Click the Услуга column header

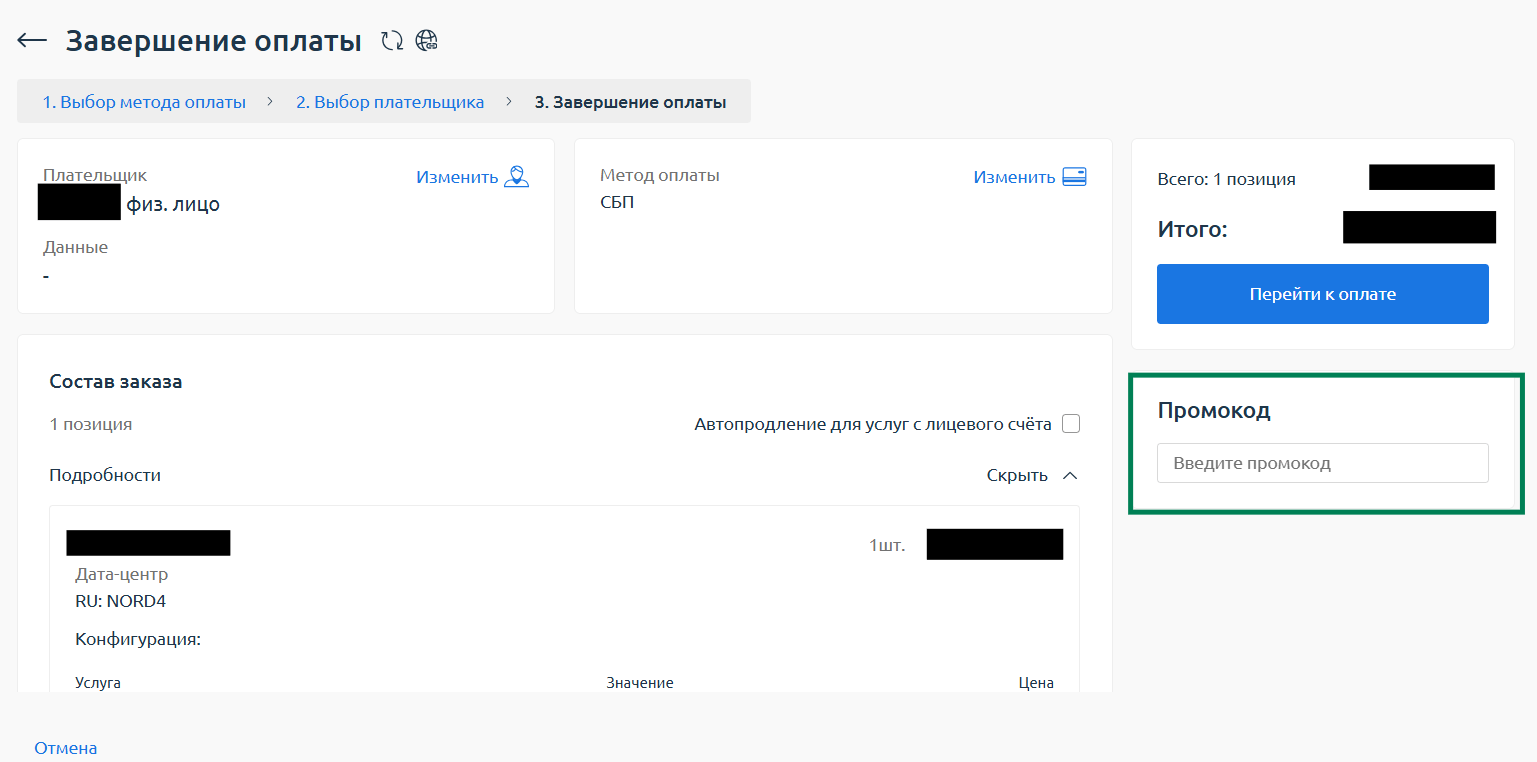coord(98,683)
